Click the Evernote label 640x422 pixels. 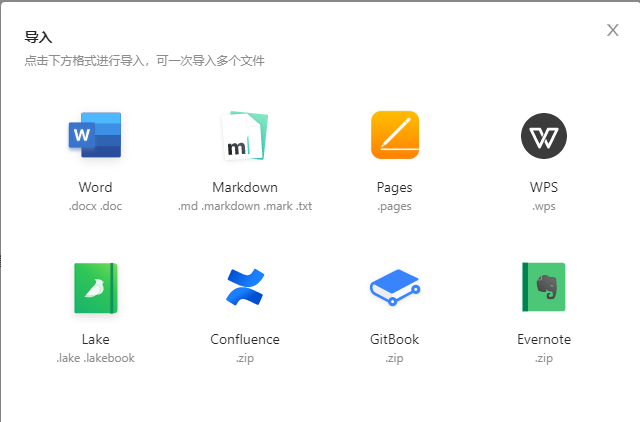coord(544,339)
